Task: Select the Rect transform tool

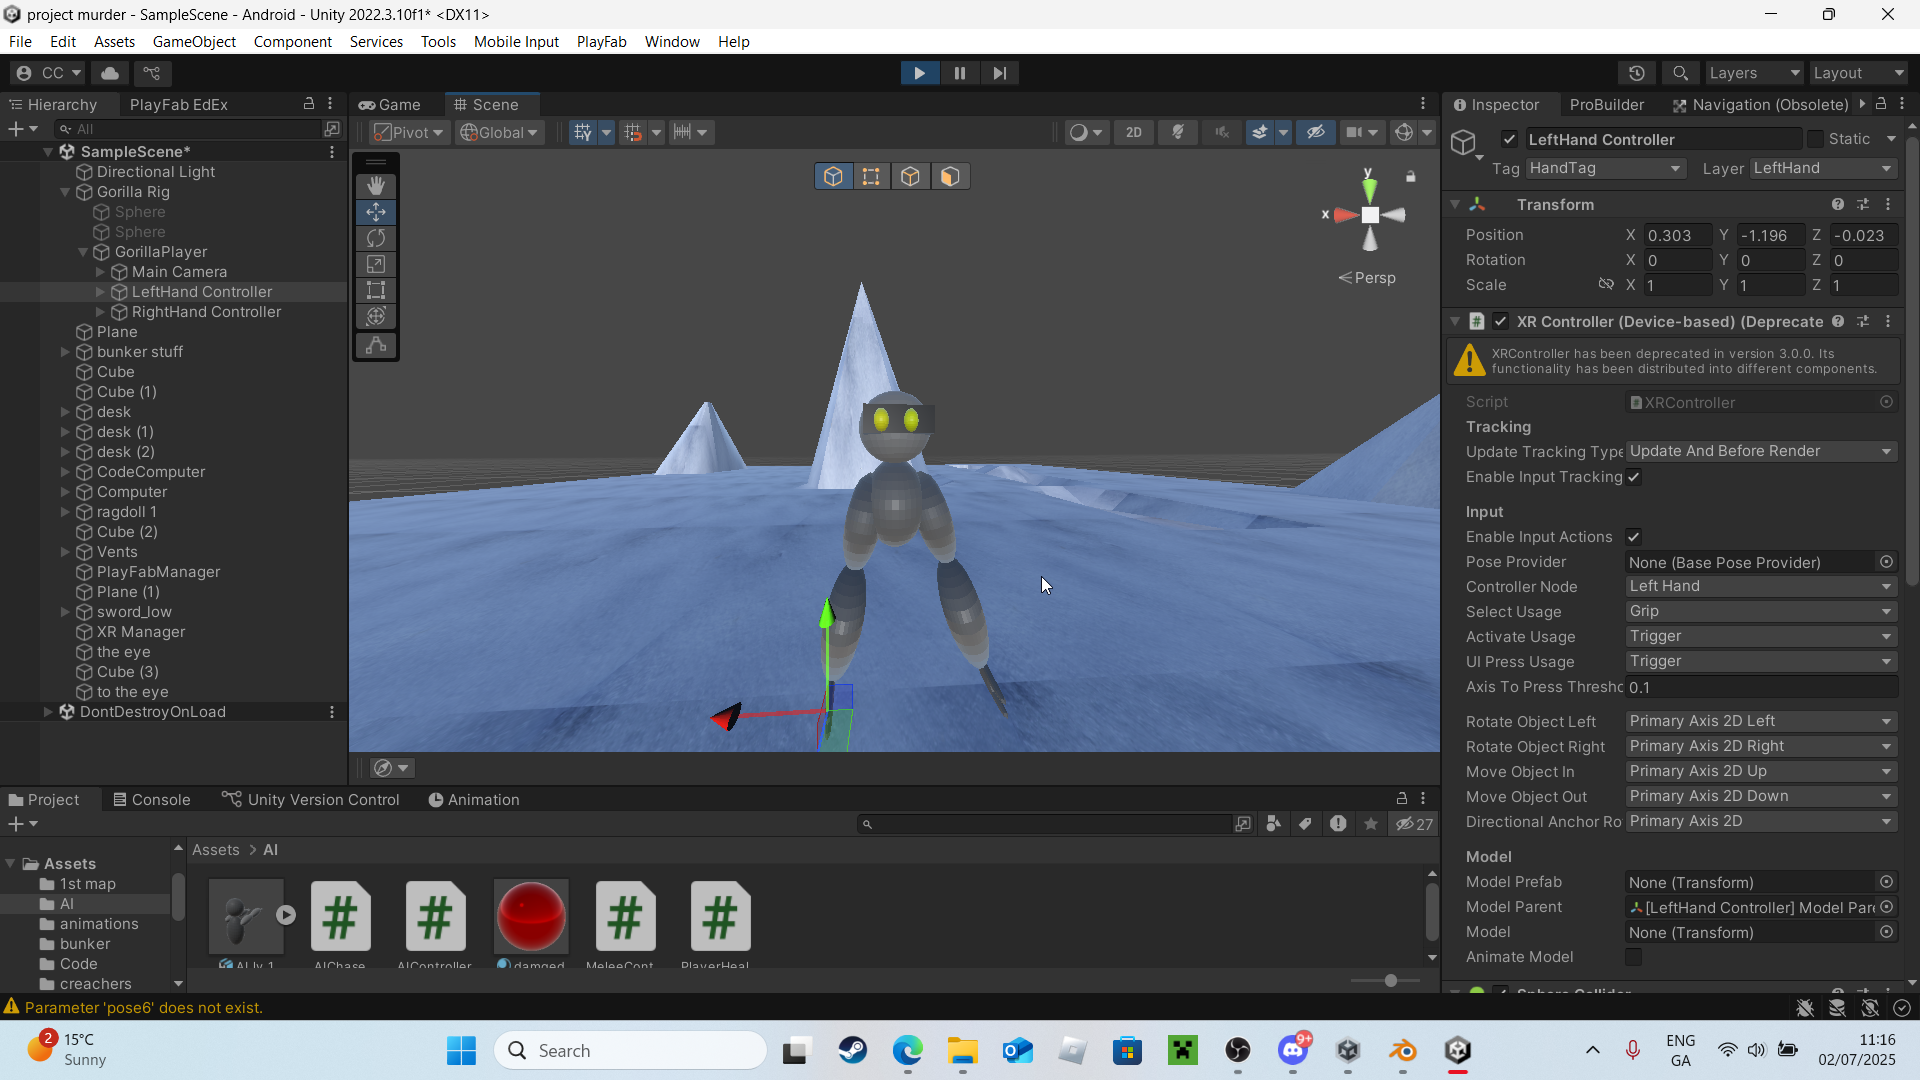Action: [x=376, y=290]
